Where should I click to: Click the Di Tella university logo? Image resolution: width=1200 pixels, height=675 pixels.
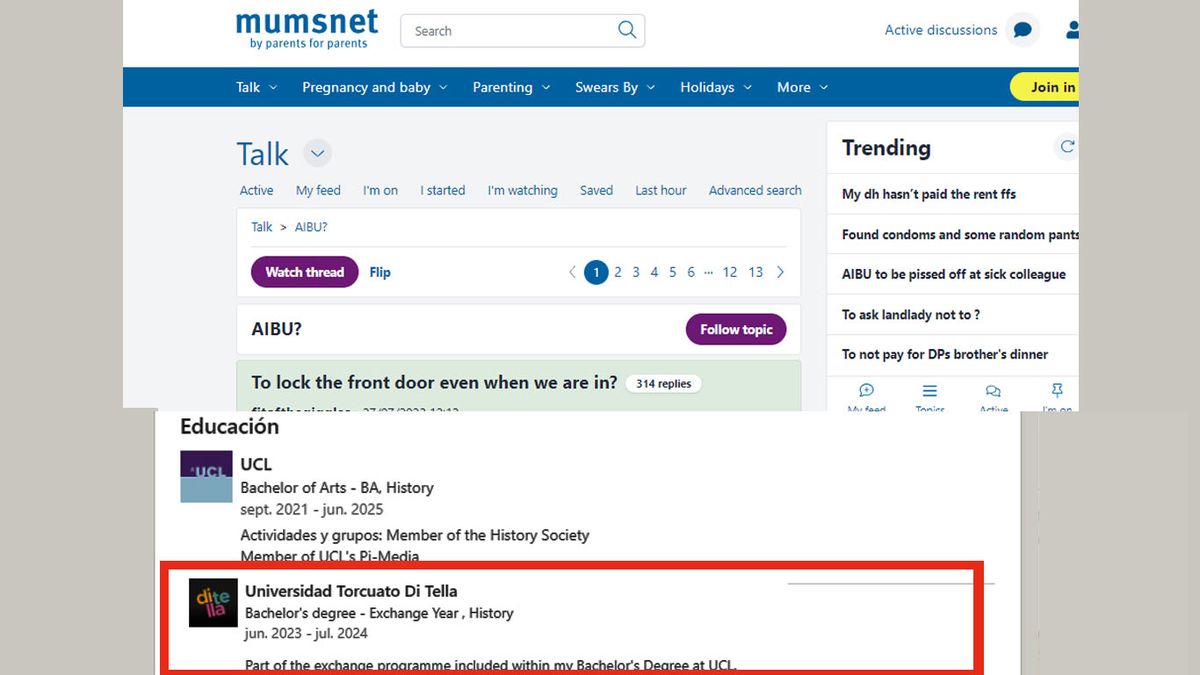213,603
